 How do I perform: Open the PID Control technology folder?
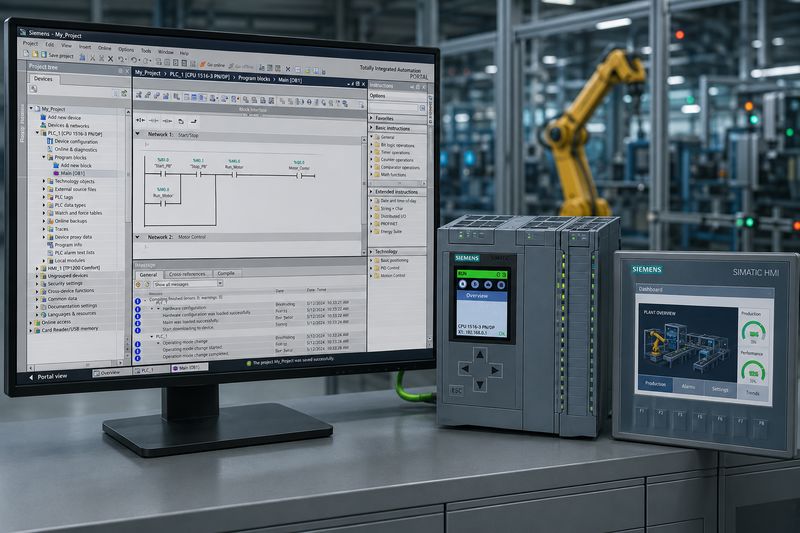387,268
